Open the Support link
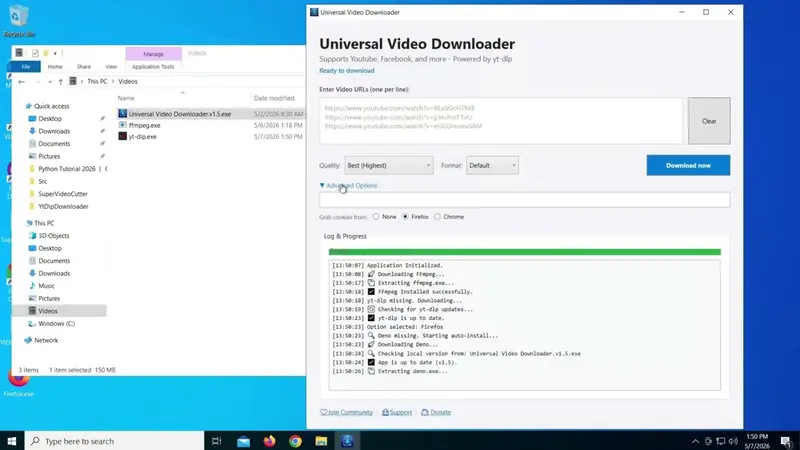 click(x=397, y=412)
